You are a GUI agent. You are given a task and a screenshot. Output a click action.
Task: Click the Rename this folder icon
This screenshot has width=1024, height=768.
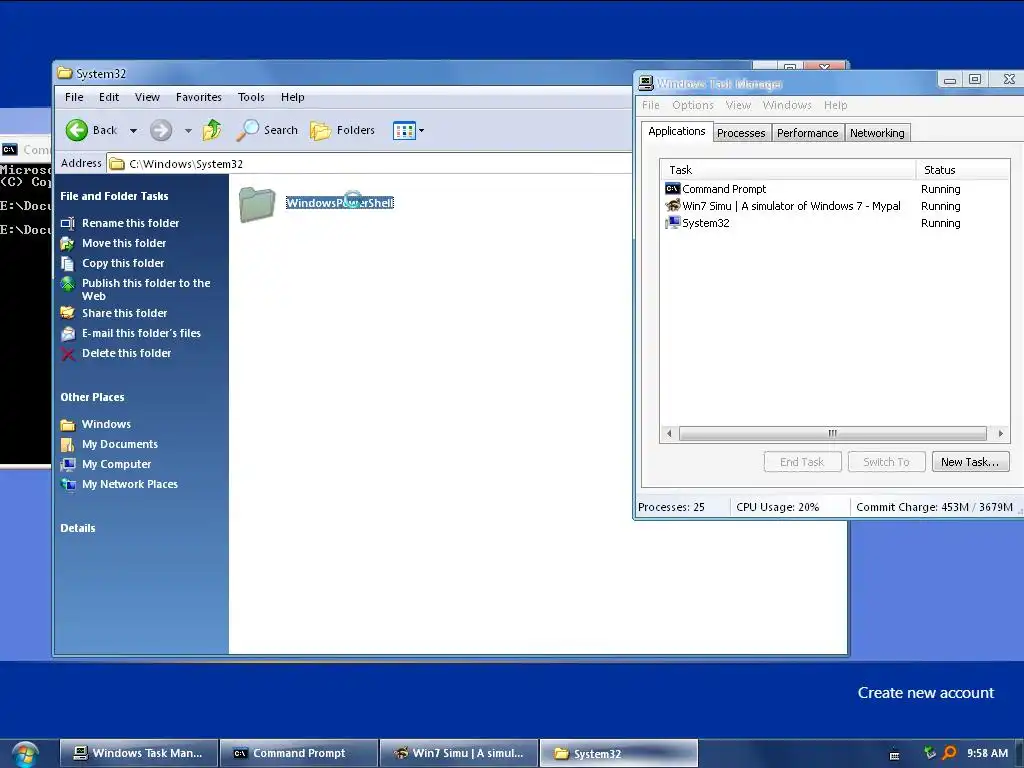tap(68, 223)
